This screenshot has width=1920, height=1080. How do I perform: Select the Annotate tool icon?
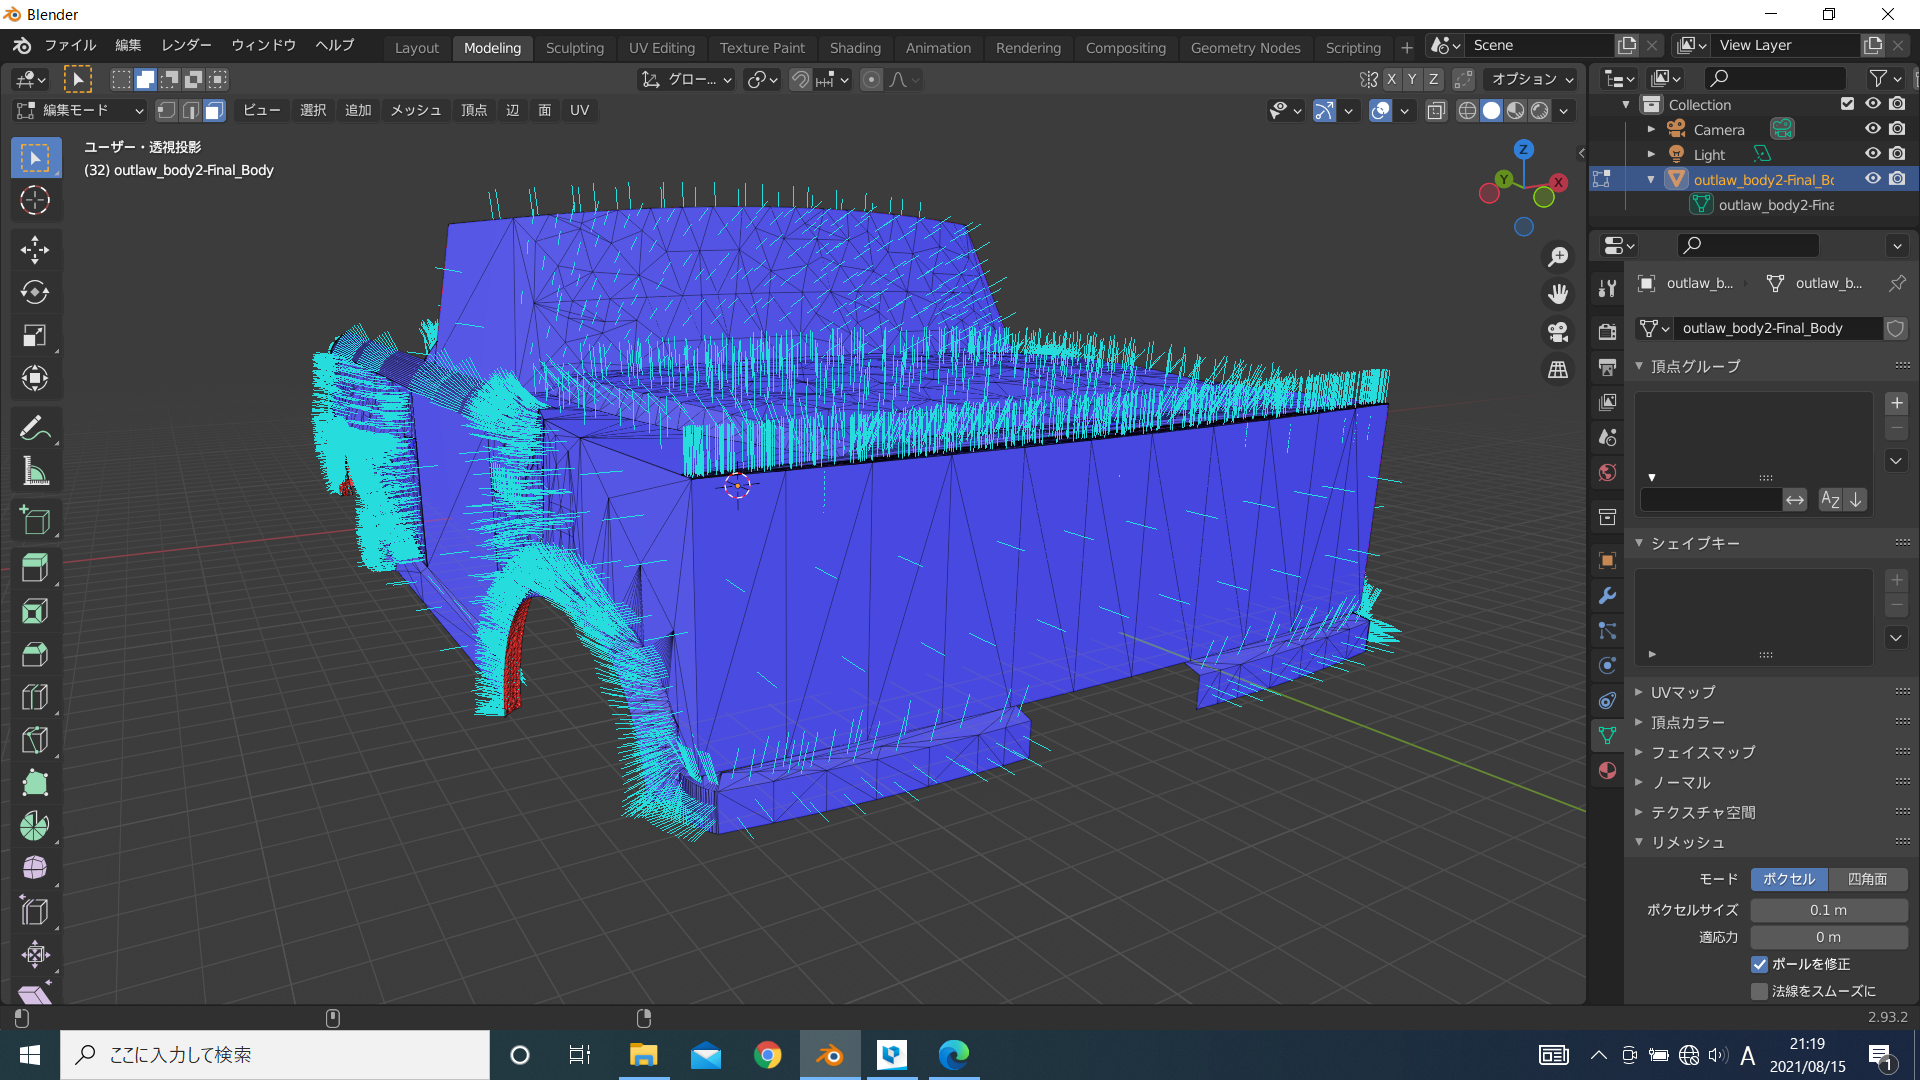(36, 427)
